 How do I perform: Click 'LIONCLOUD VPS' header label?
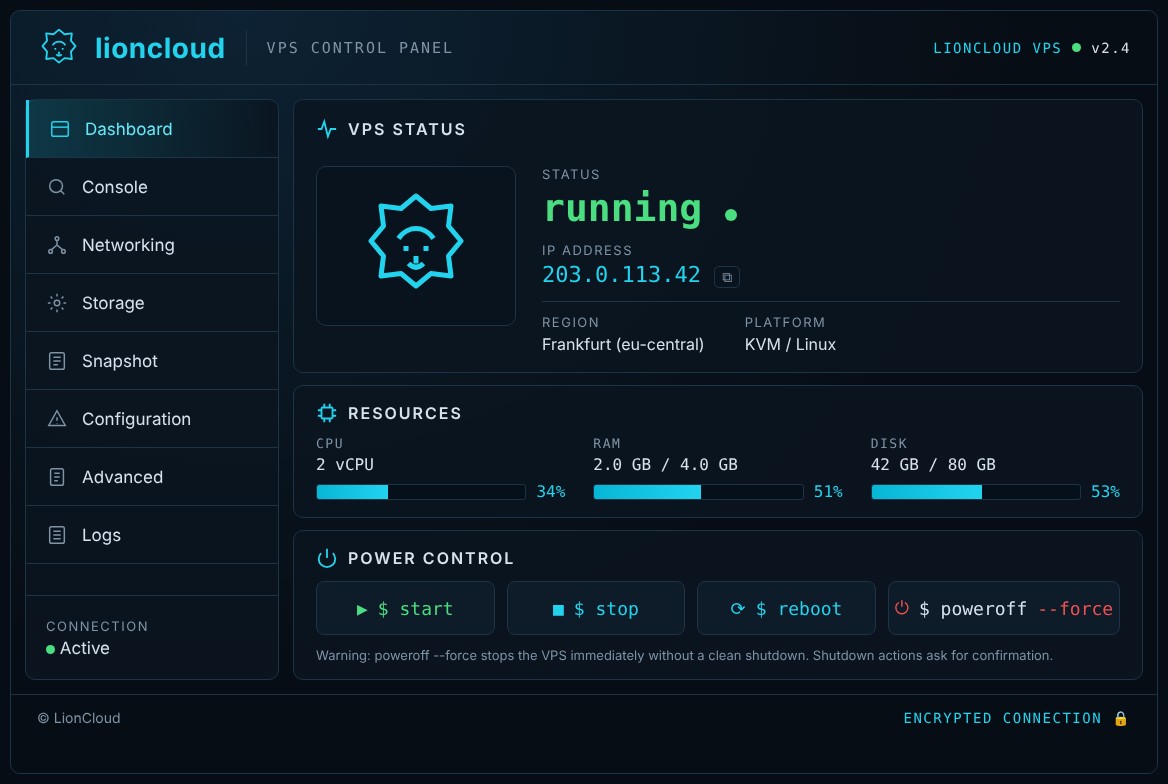(997, 48)
